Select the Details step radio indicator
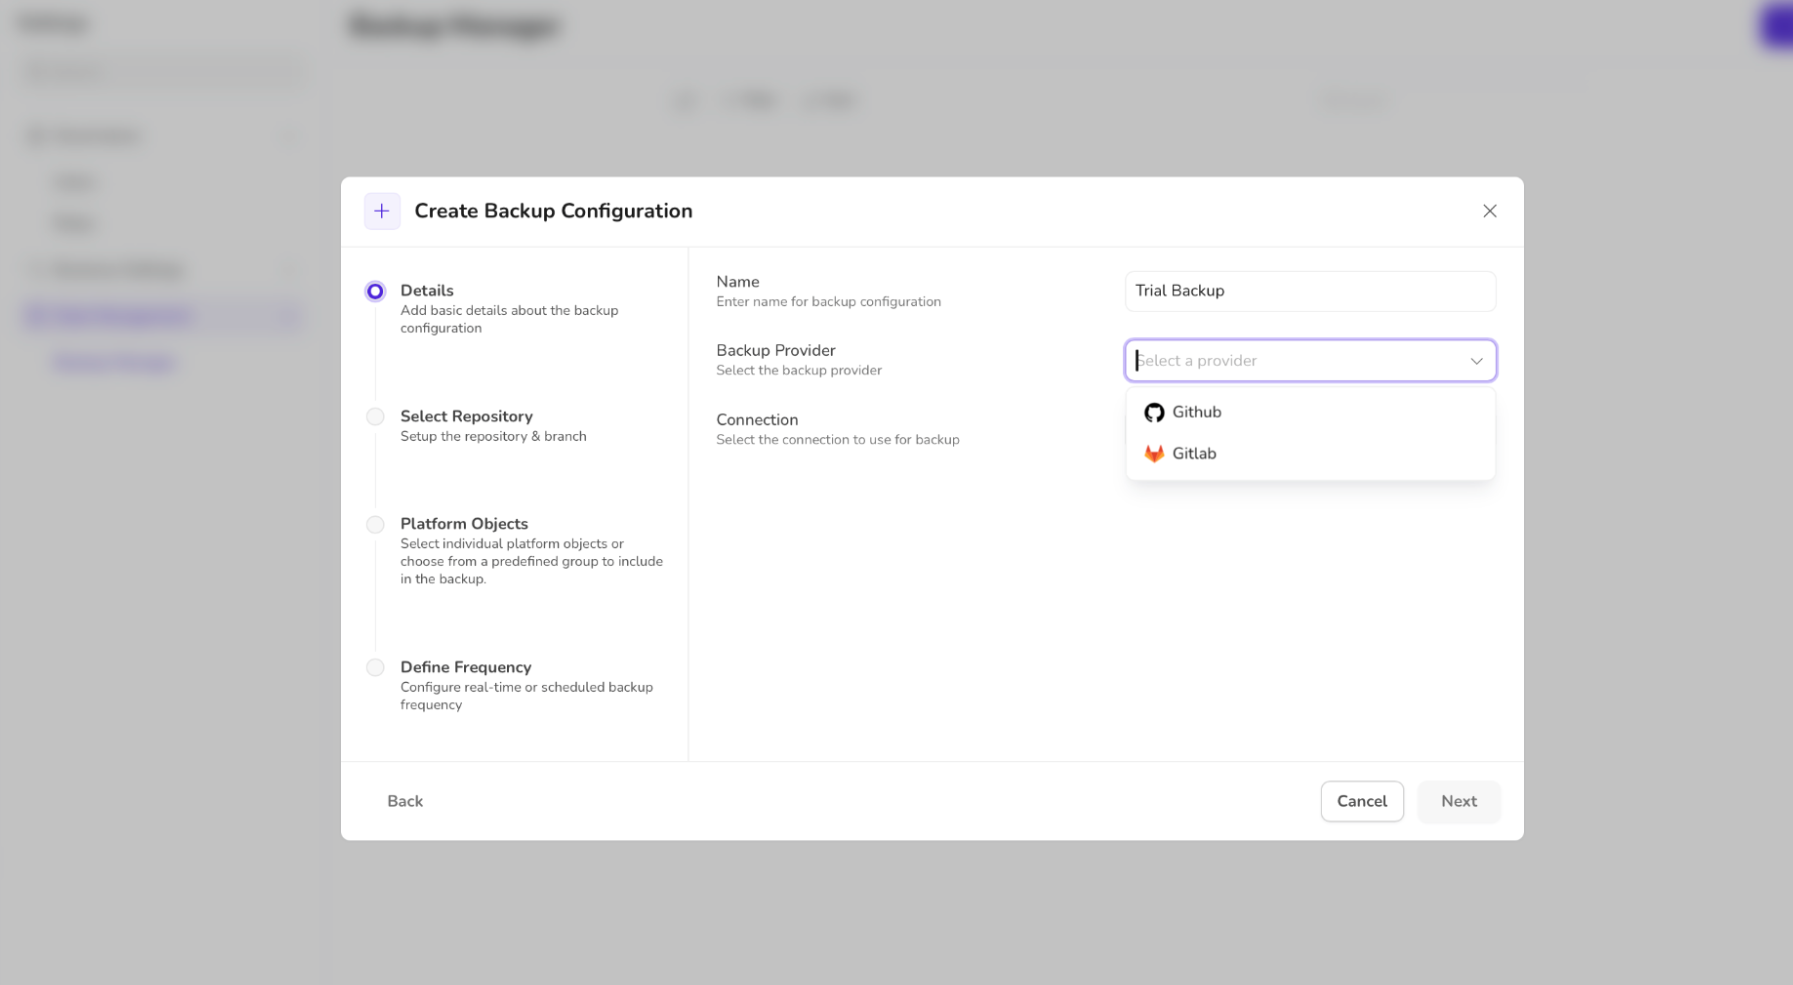 click(x=375, y=291)
